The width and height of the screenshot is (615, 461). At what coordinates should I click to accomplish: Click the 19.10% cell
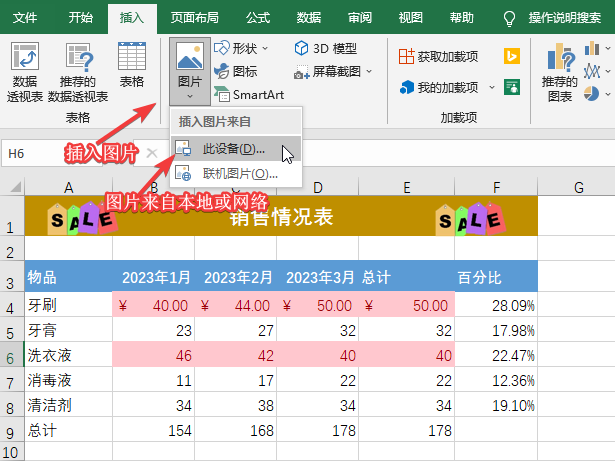(x=496, y=405)
